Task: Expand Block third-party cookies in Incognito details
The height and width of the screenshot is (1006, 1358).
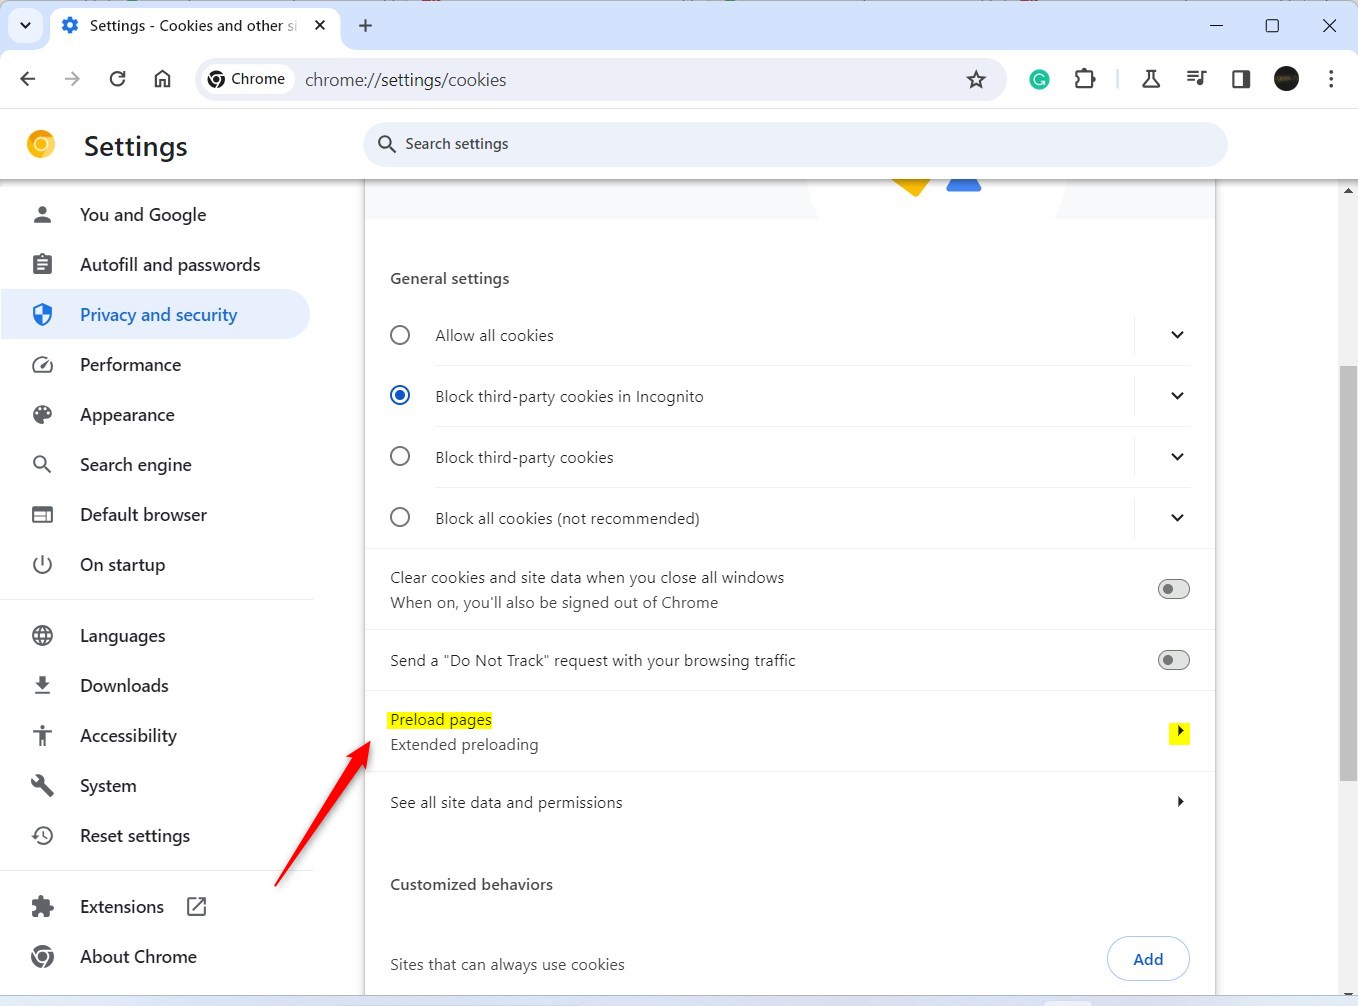Action: coord(1176,396)
